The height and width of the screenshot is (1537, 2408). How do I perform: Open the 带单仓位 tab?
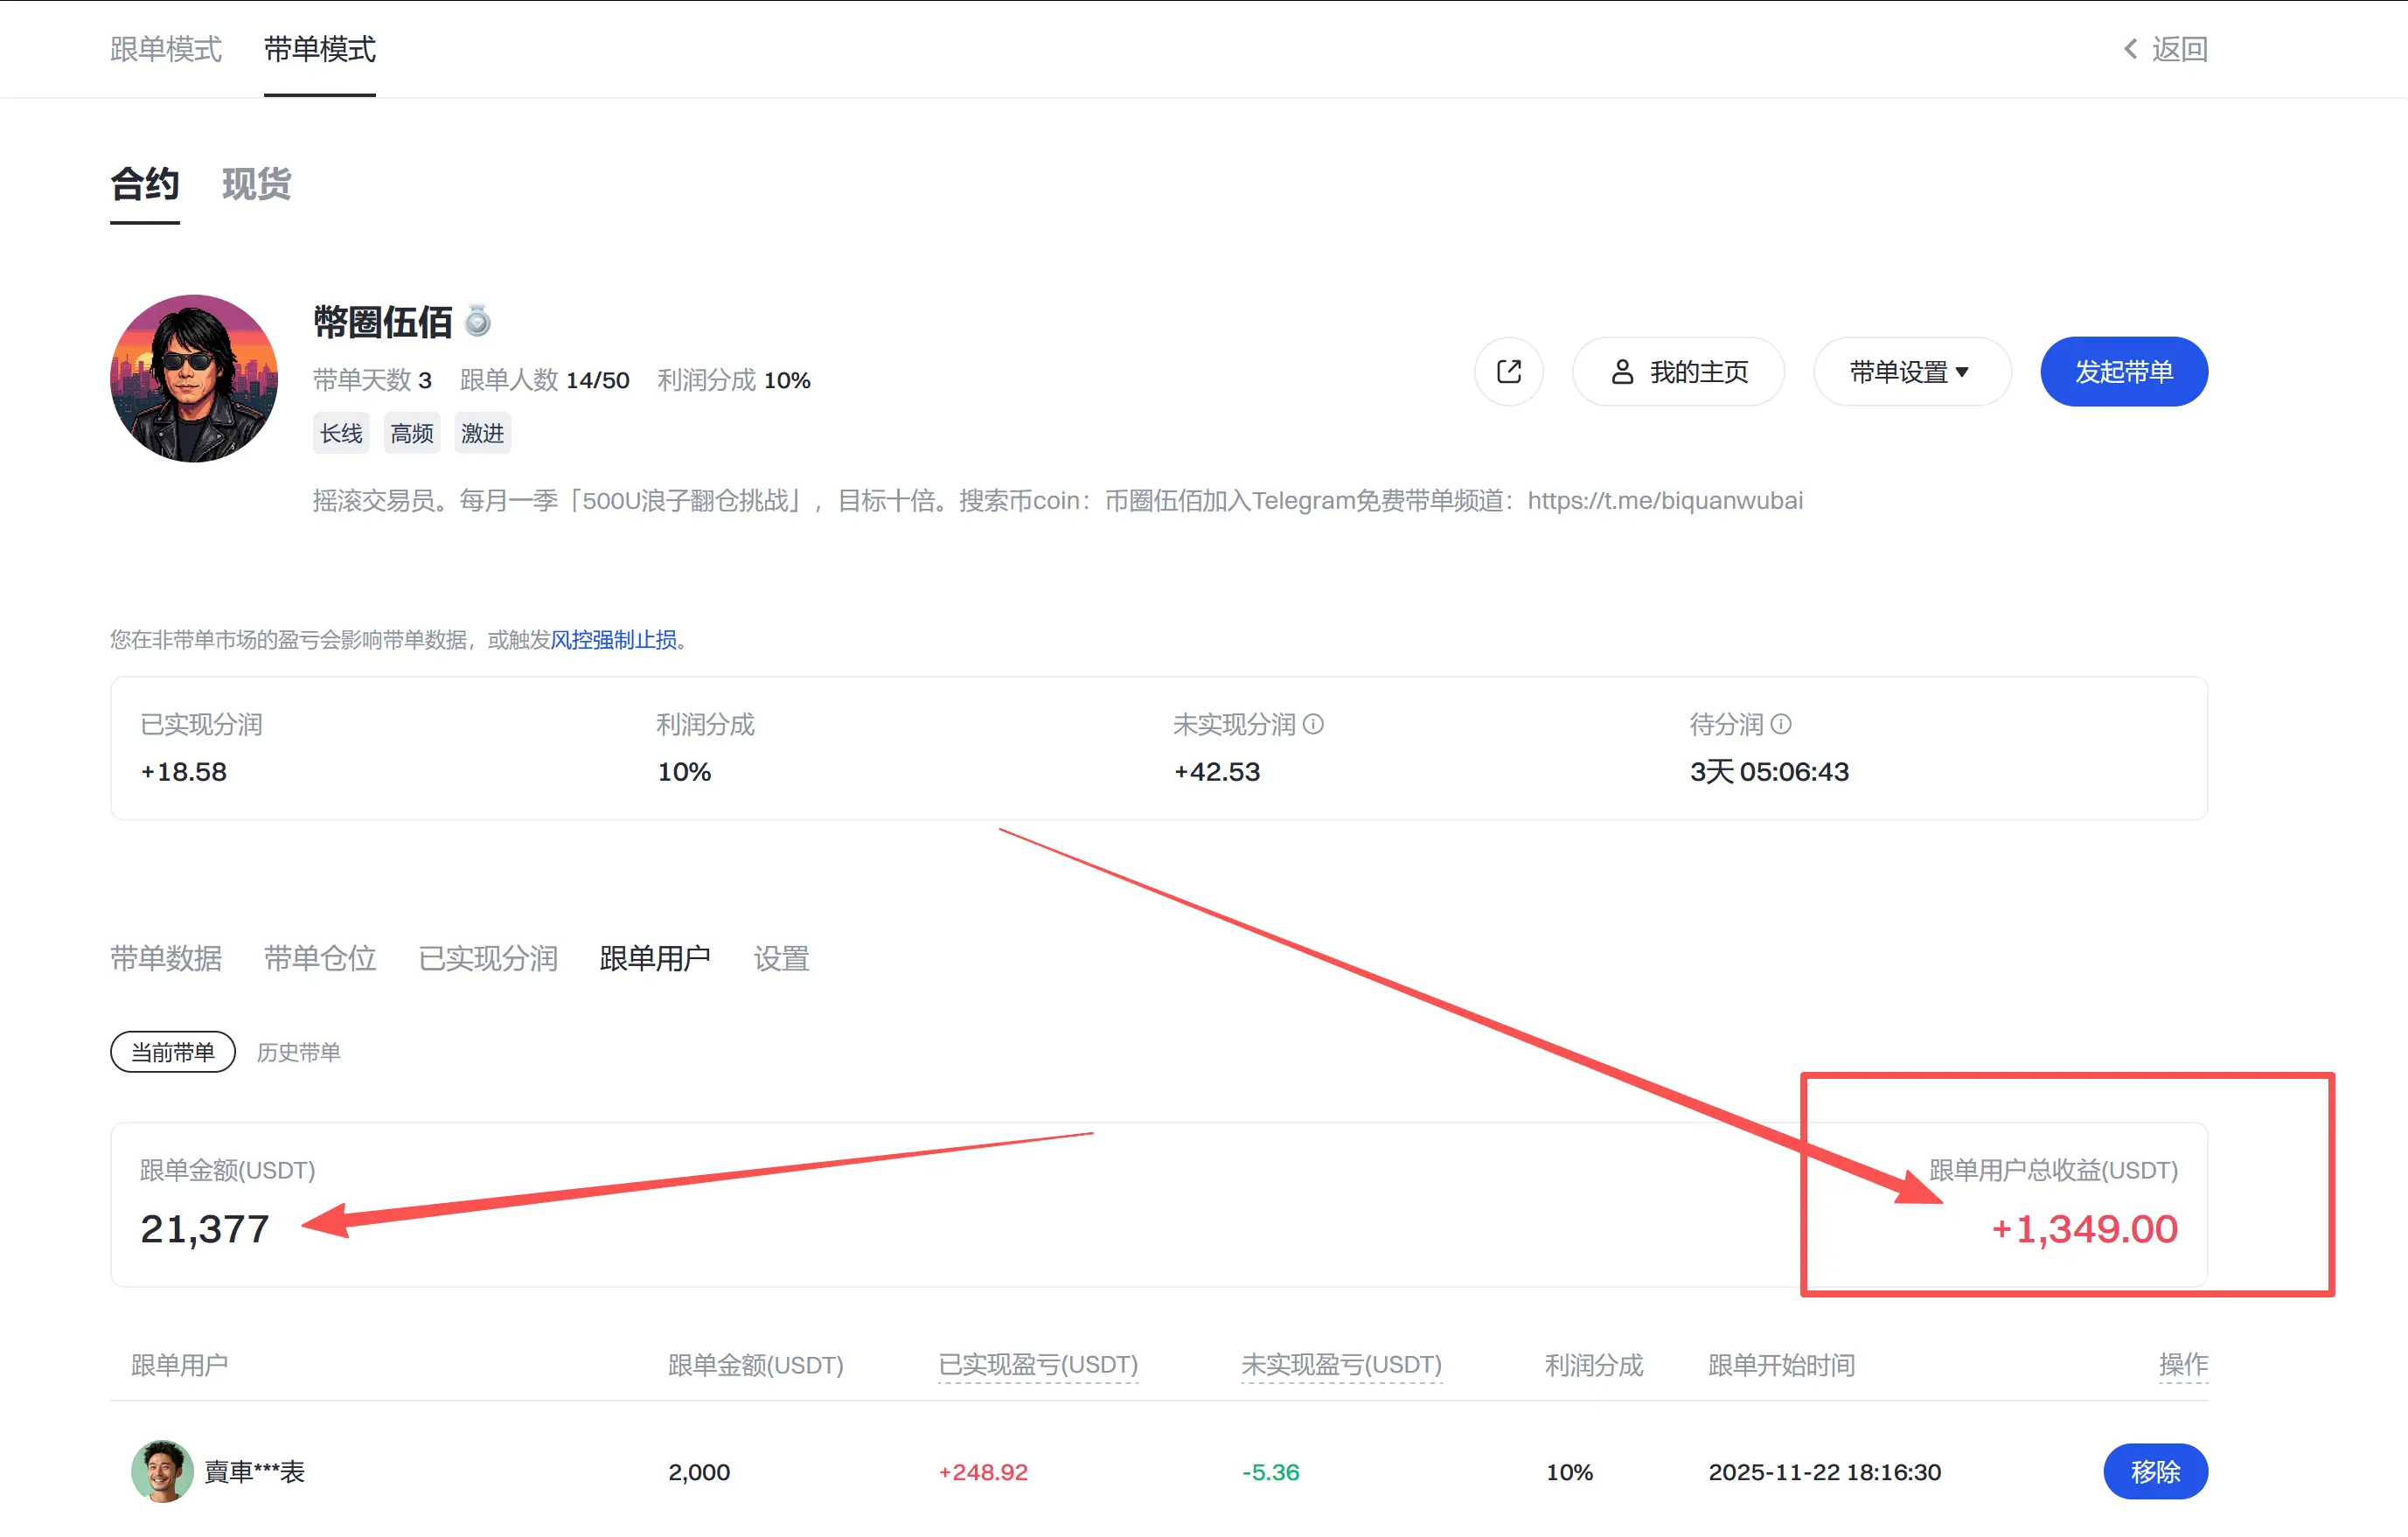(320, 958)
